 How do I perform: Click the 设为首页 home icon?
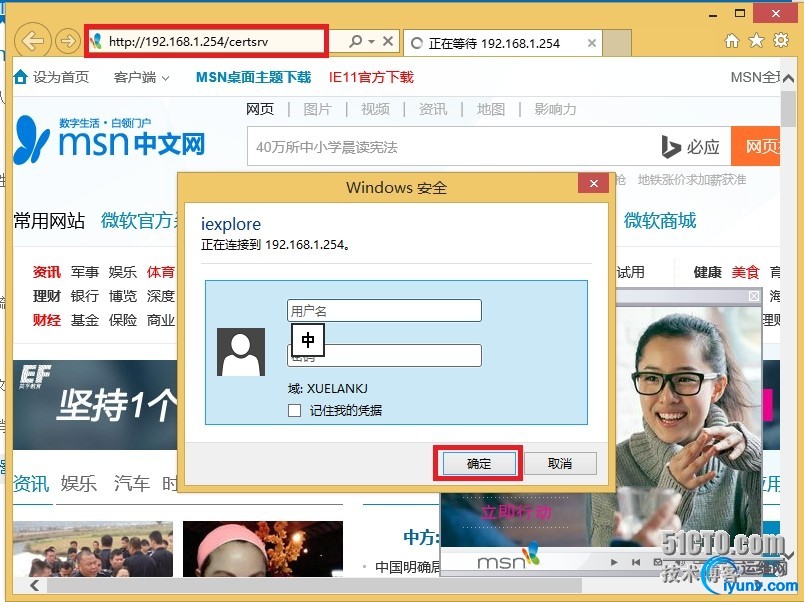[x=21, y=77]
